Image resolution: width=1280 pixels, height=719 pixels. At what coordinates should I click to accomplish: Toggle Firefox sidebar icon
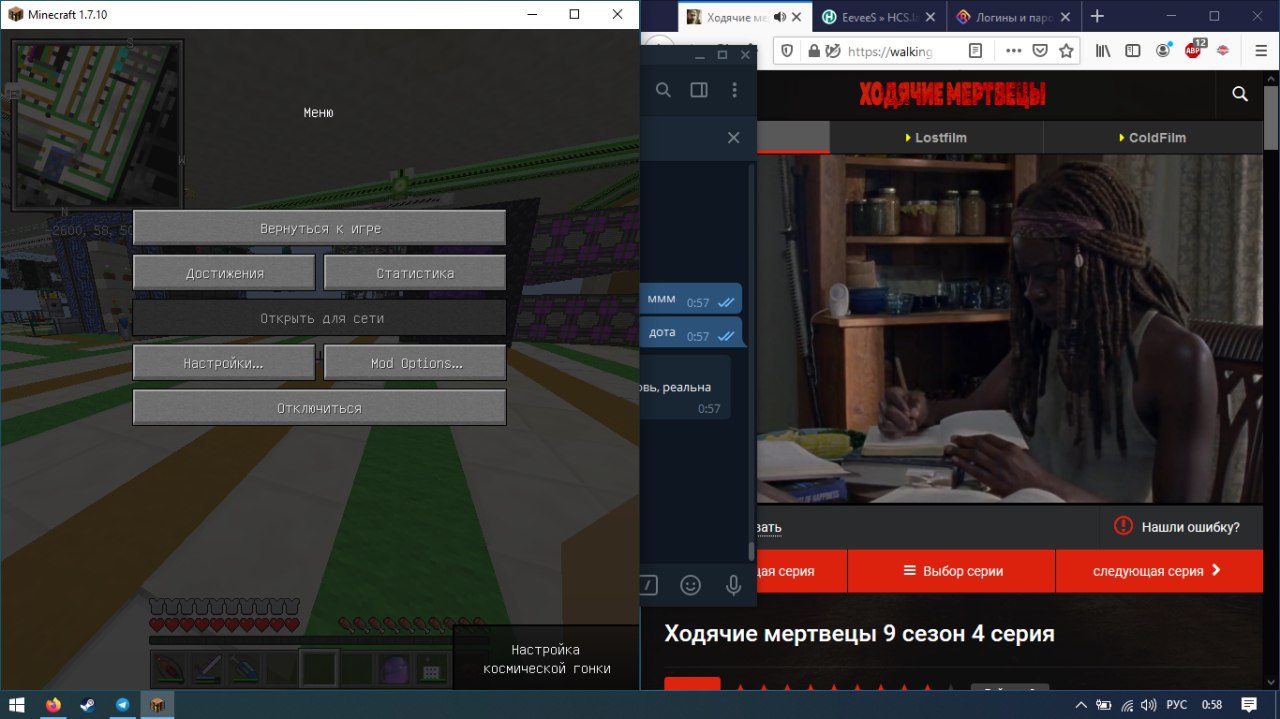point(1133,51)
